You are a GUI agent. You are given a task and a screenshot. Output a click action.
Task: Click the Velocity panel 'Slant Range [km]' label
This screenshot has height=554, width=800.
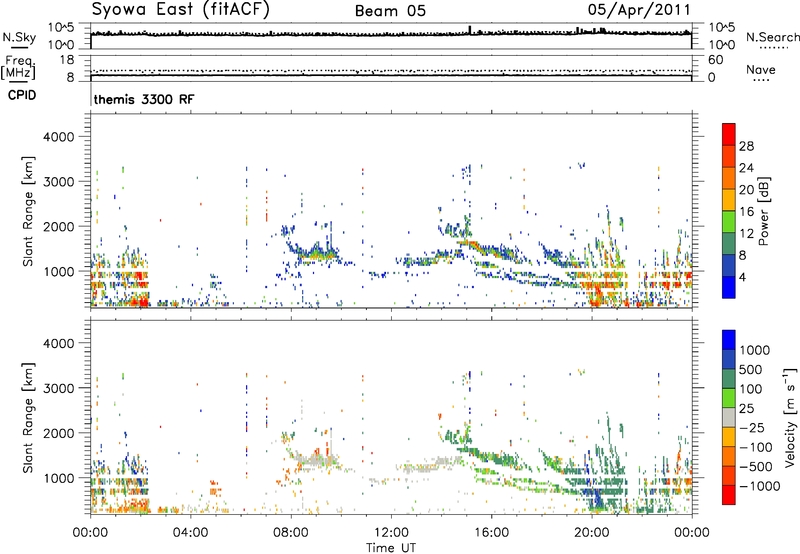pyautogui.click(x=28, y=418)
